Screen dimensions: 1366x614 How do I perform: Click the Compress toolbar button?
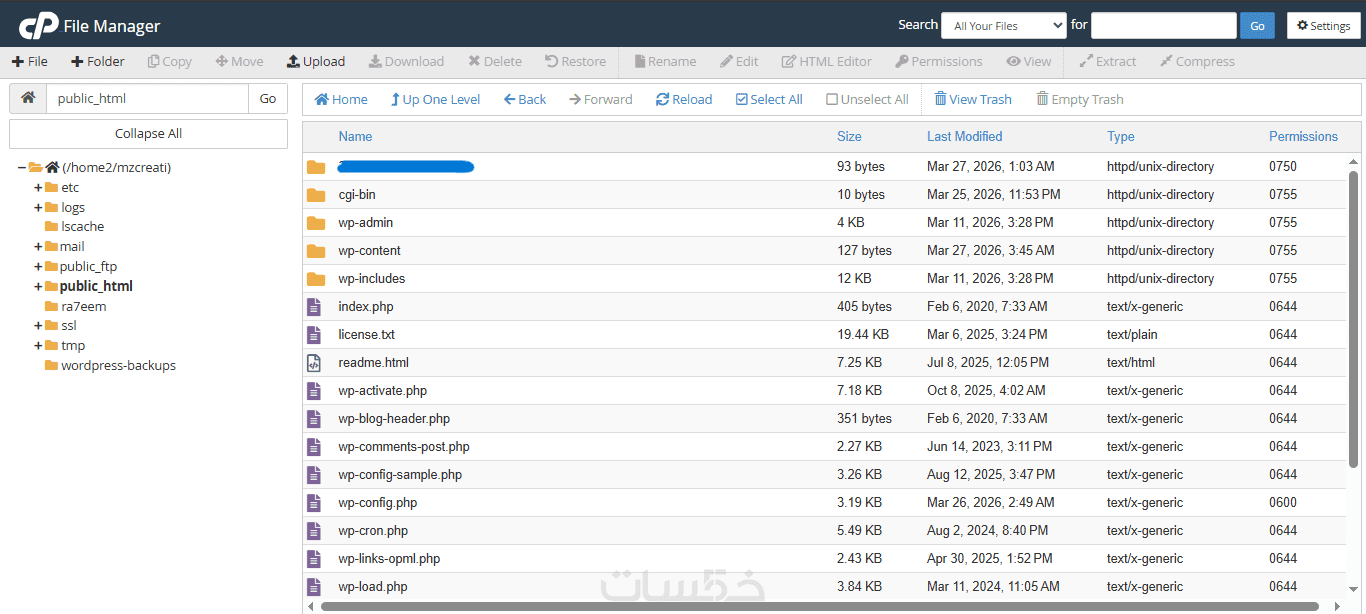1197,61
